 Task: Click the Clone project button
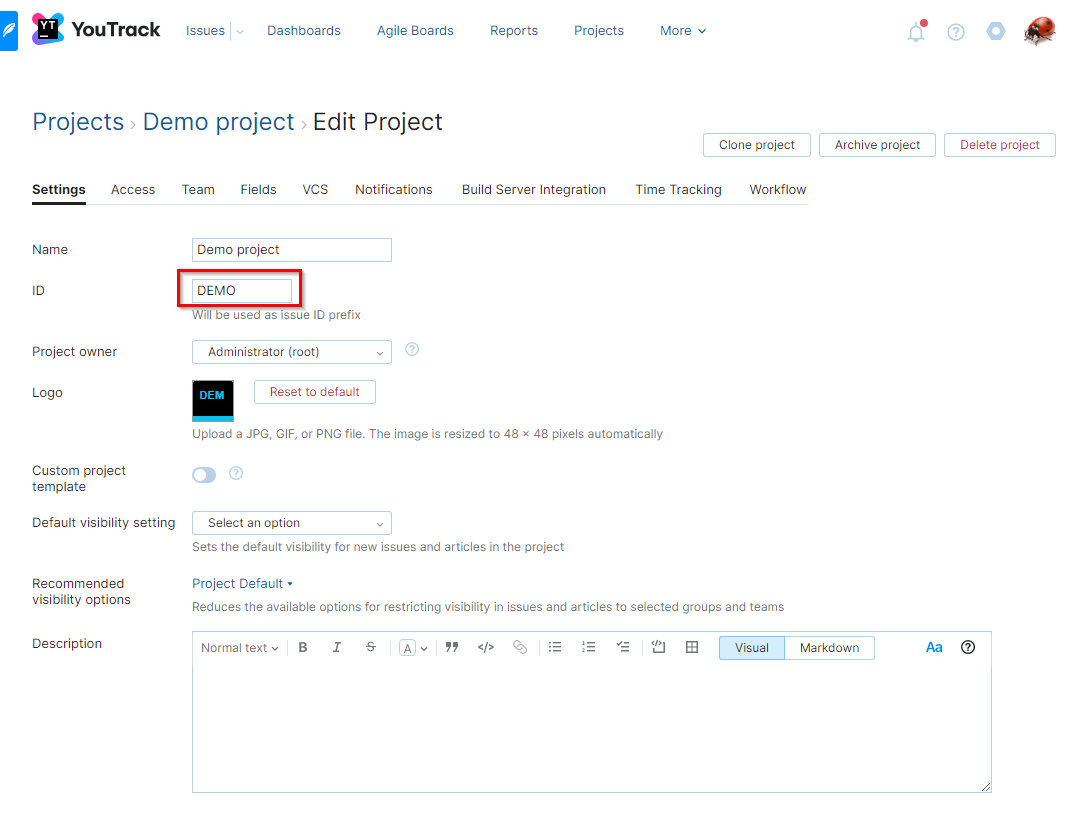[756, 144]
